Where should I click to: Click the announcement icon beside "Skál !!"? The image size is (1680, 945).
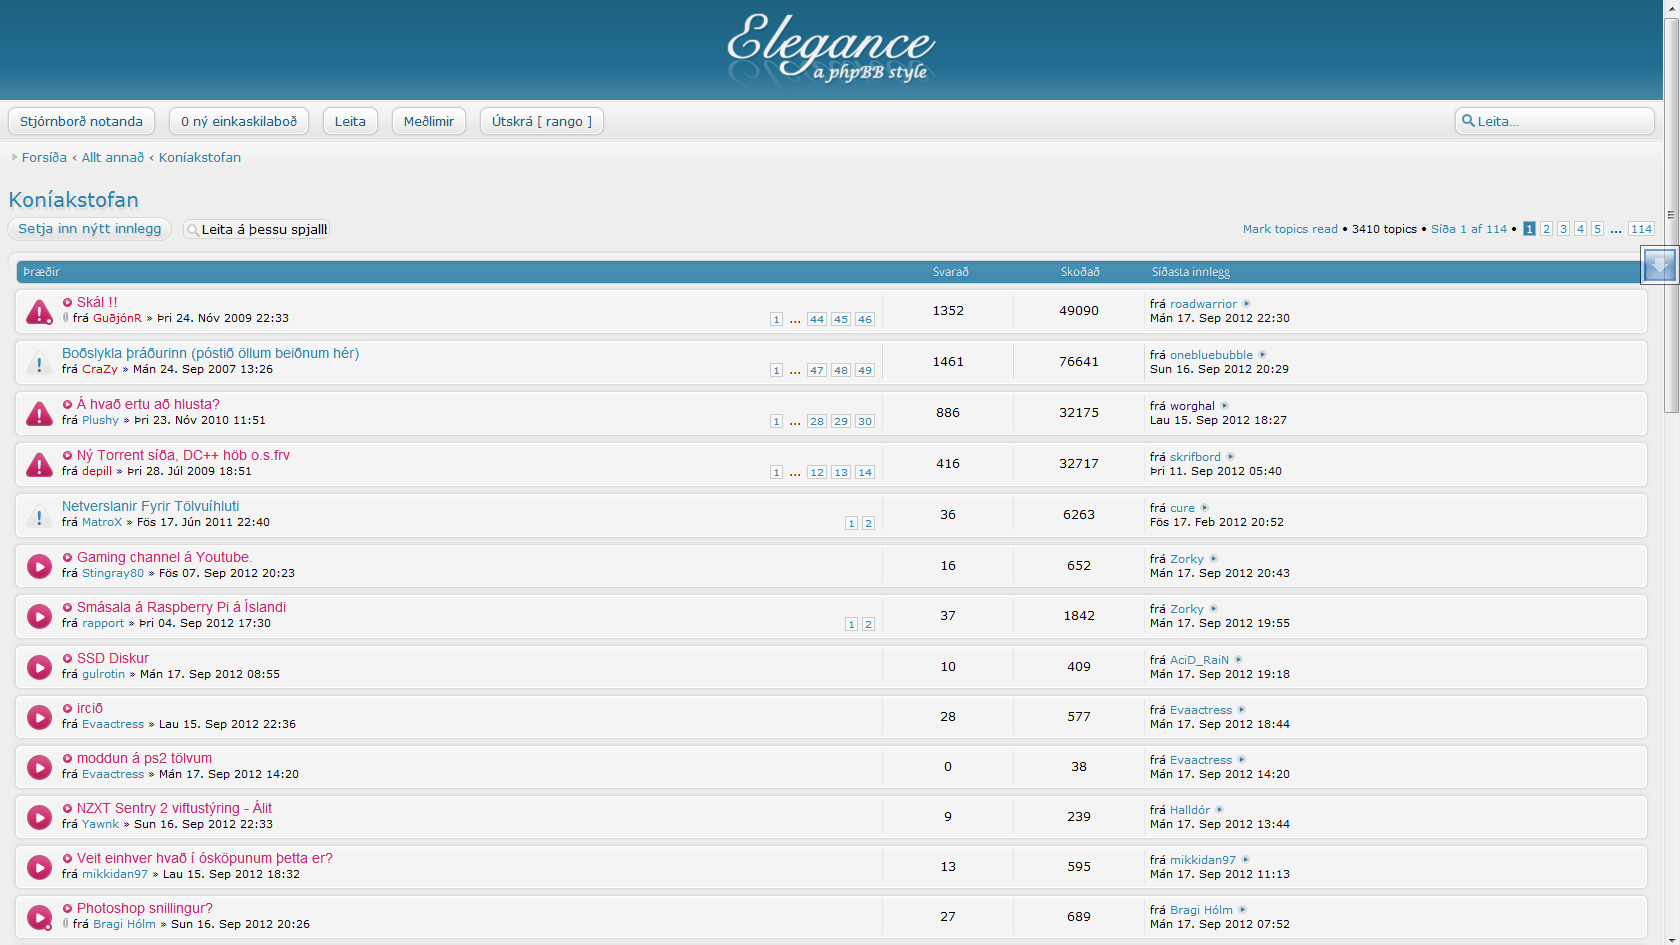point(38,311)
